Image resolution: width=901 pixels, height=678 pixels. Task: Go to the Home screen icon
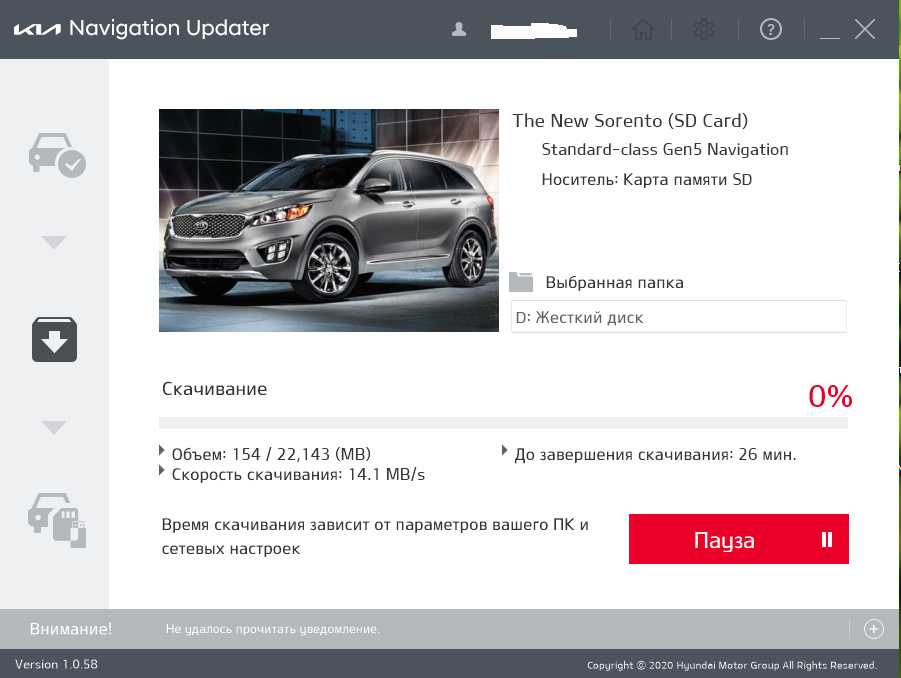click(x=643, y=29)
